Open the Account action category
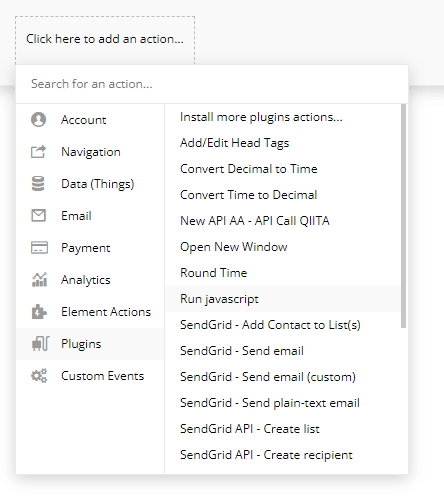Screen dimensions: 444x496 [90, 120]
